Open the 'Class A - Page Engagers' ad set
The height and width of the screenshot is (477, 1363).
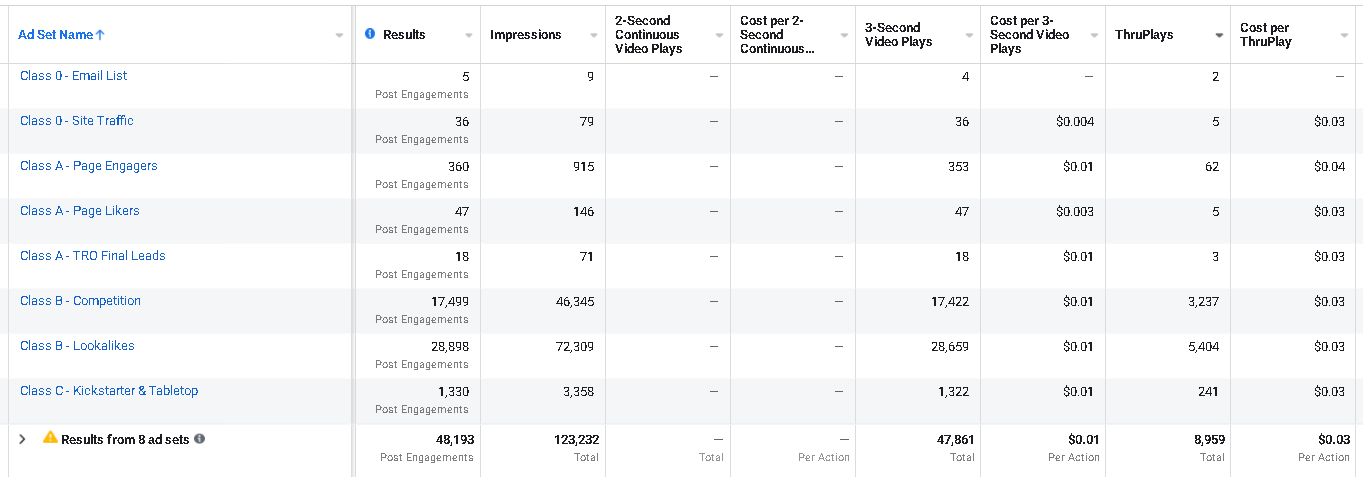tap(89, 166)
